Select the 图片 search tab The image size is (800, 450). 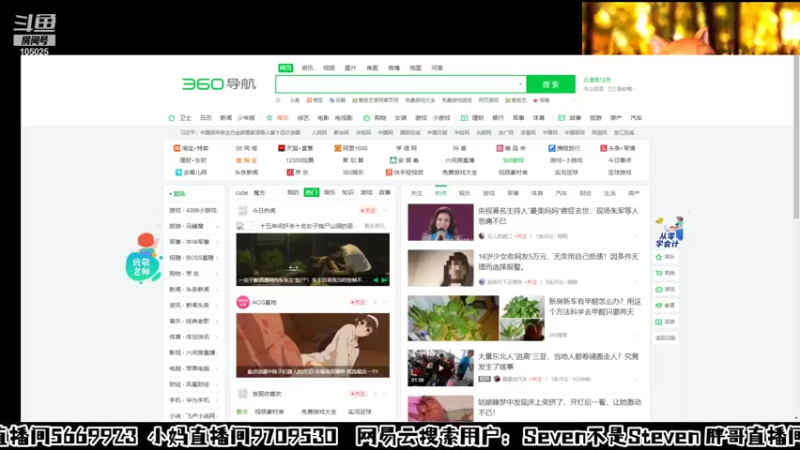350,68
